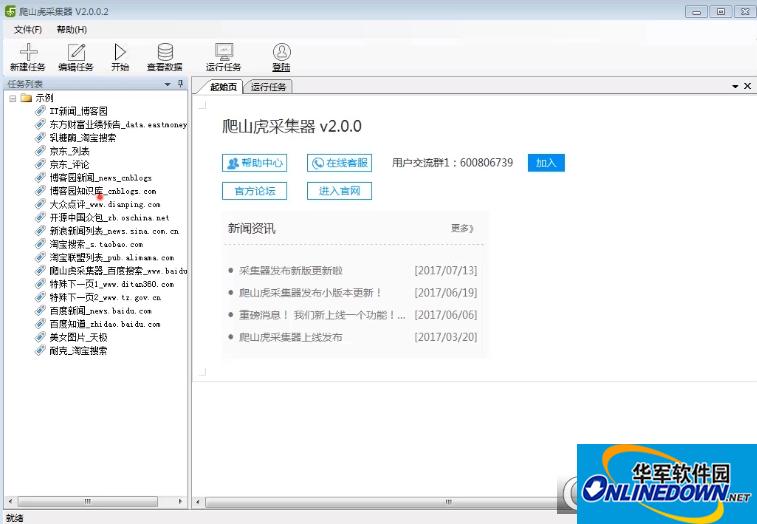Click the 更多》 news link
757x524 pixels.
(462, 228)
